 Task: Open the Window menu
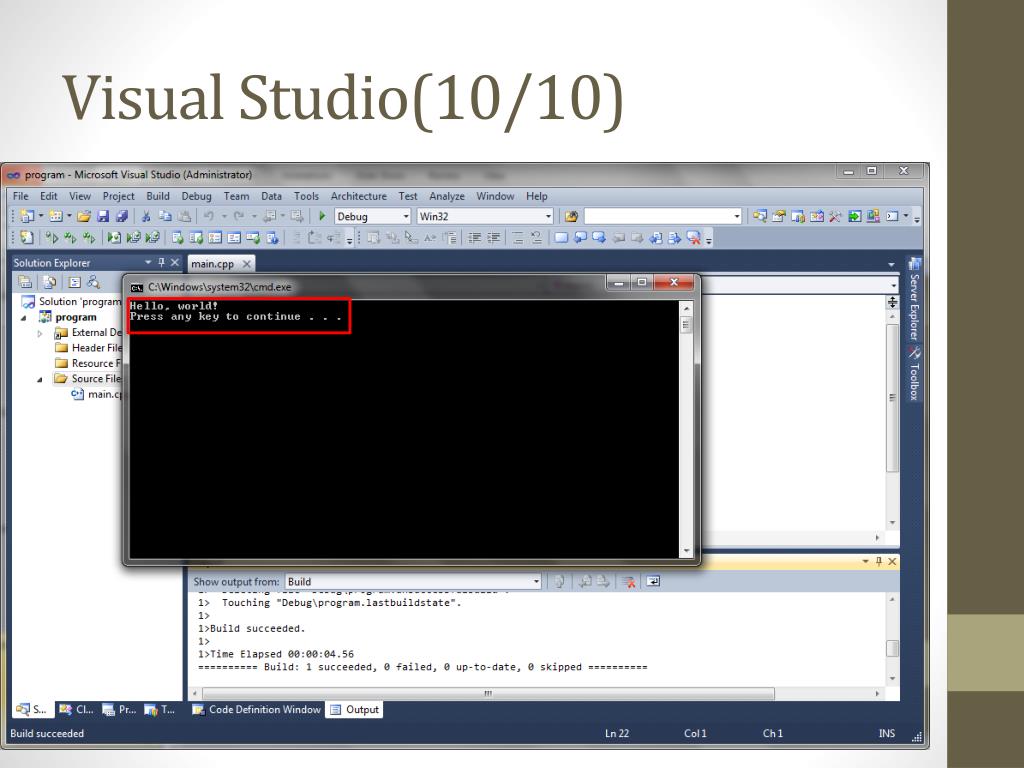point(495,196)
